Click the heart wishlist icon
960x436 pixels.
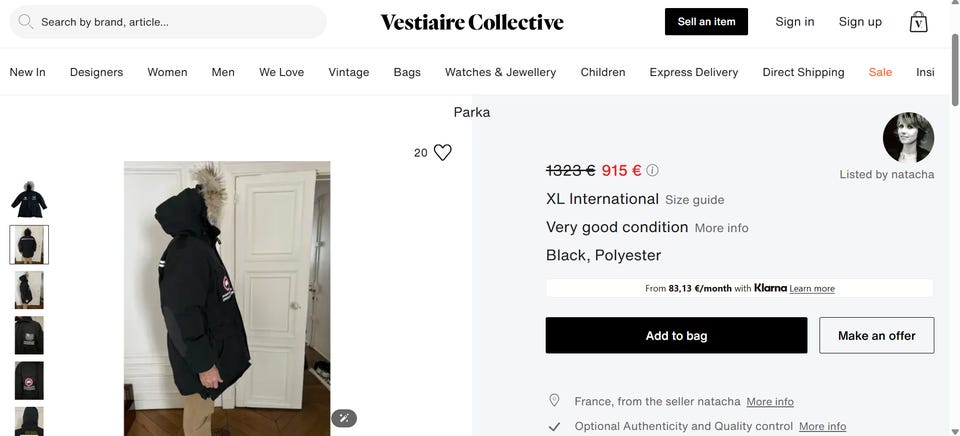coord(443,152)
